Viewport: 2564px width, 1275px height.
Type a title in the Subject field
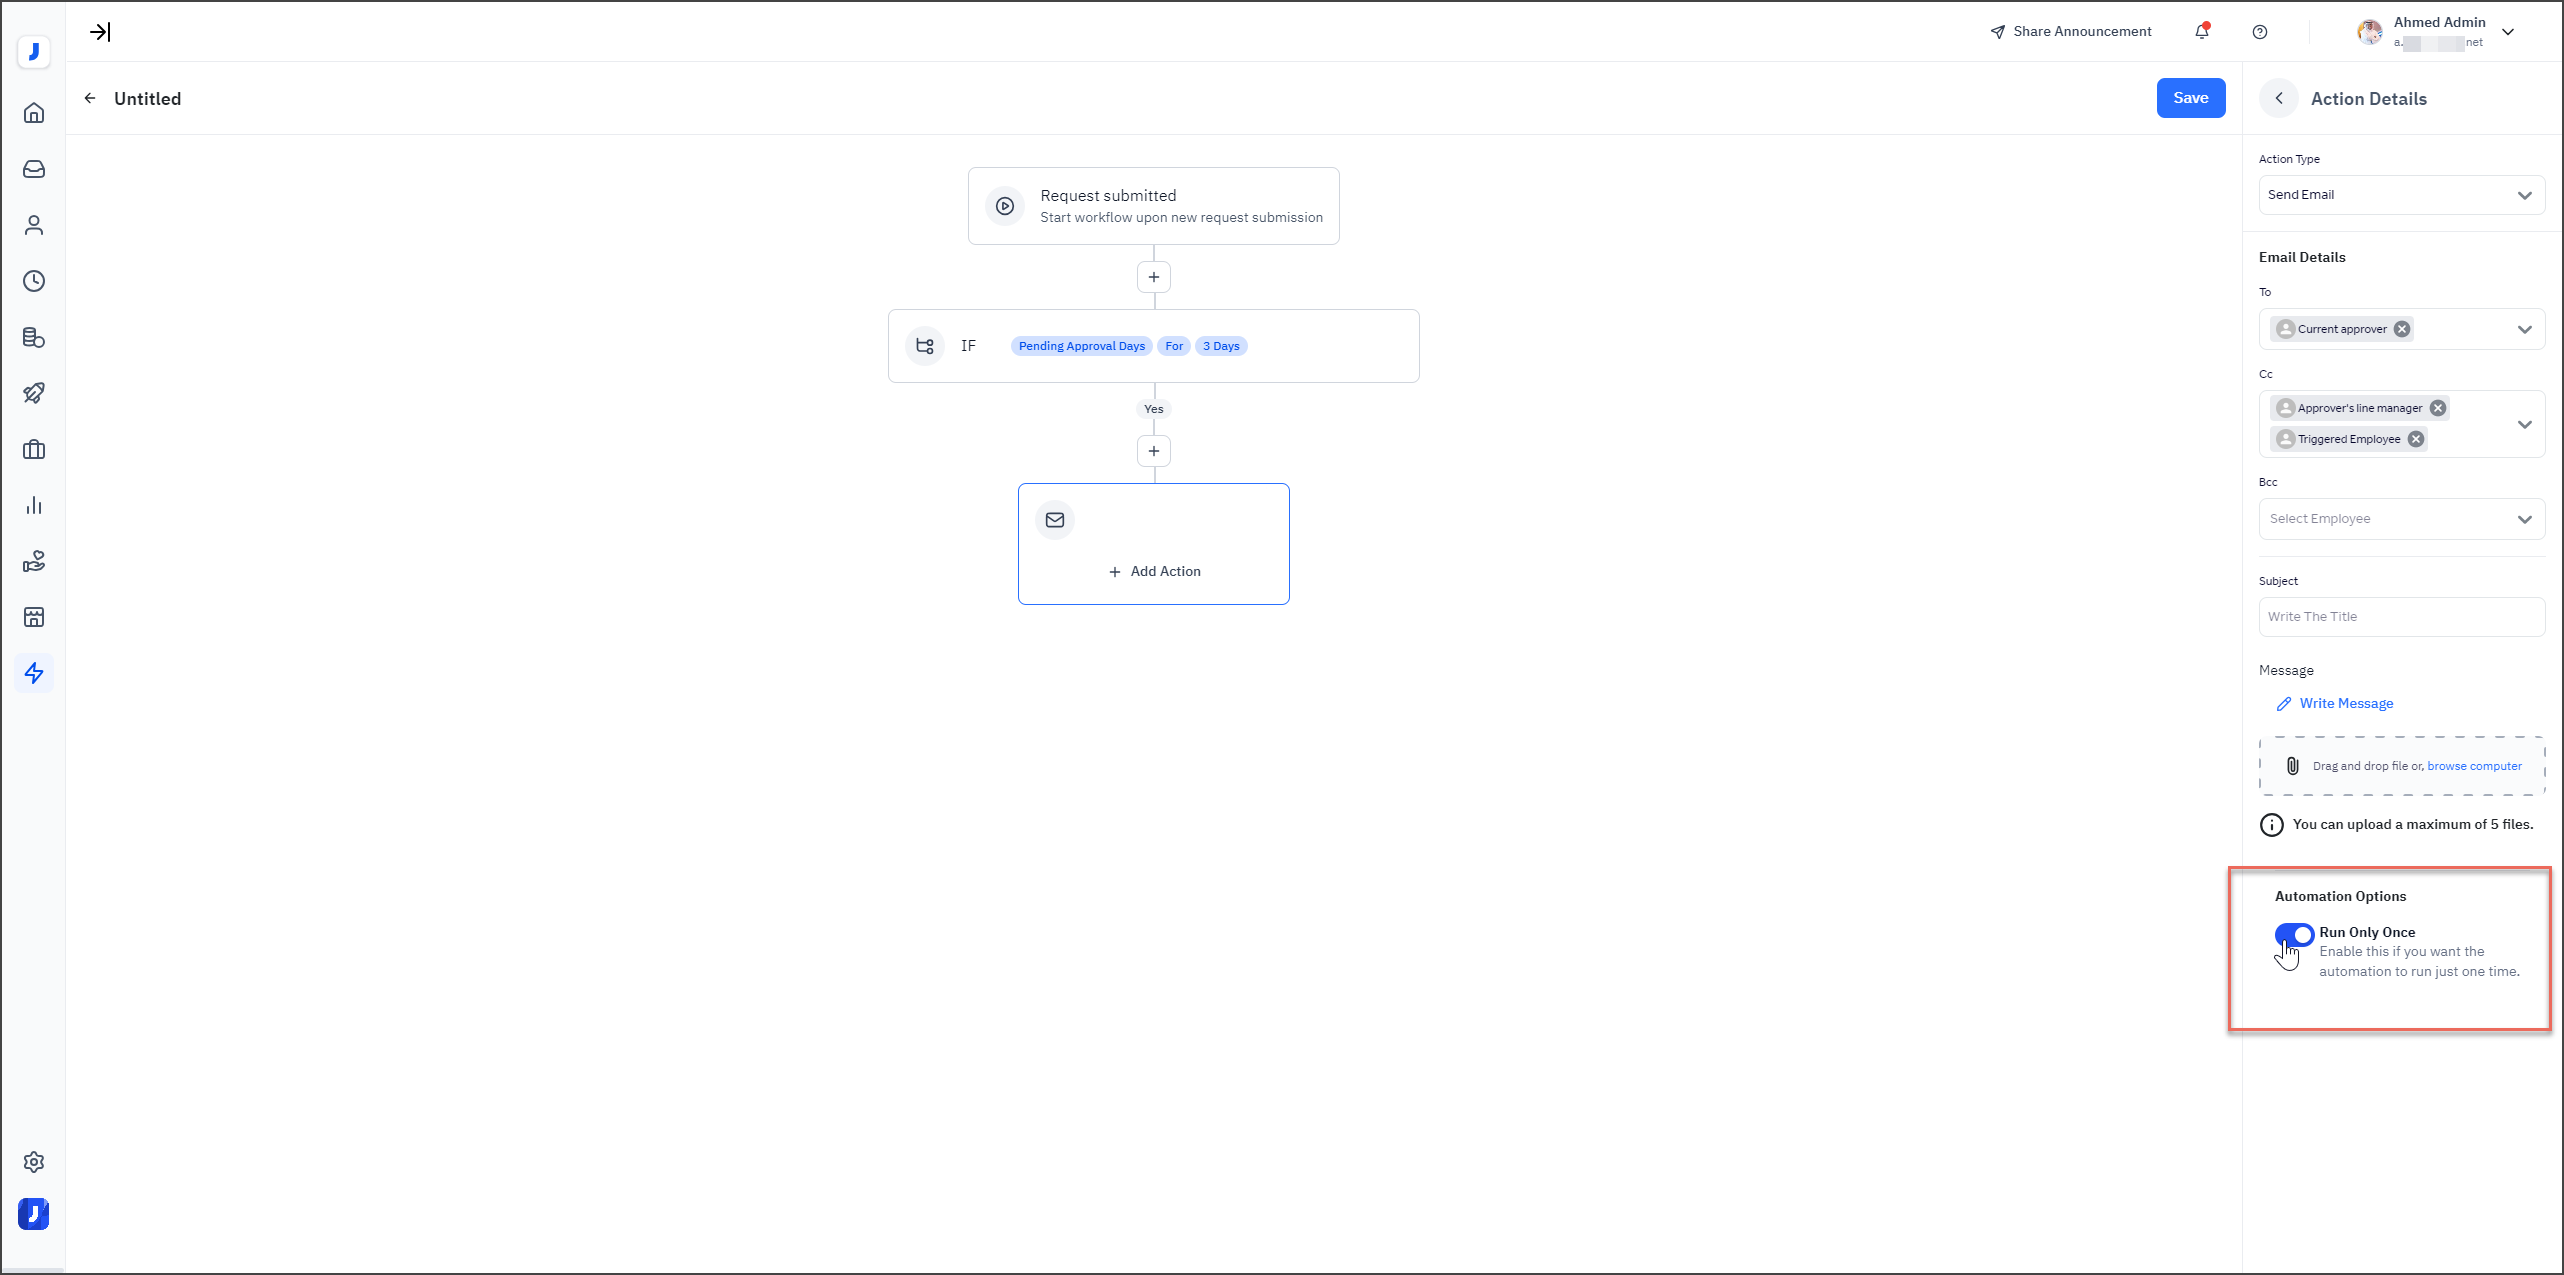2401,616
